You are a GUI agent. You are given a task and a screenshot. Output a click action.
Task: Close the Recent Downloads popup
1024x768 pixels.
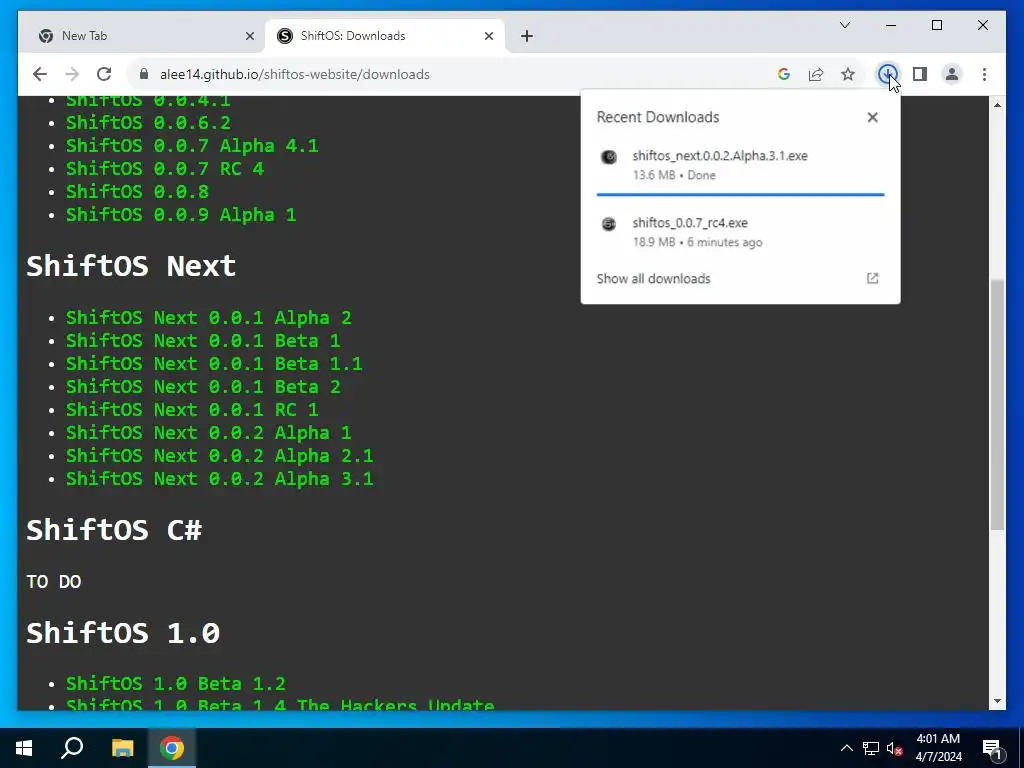pyautogui.click(x=872, y=118)
